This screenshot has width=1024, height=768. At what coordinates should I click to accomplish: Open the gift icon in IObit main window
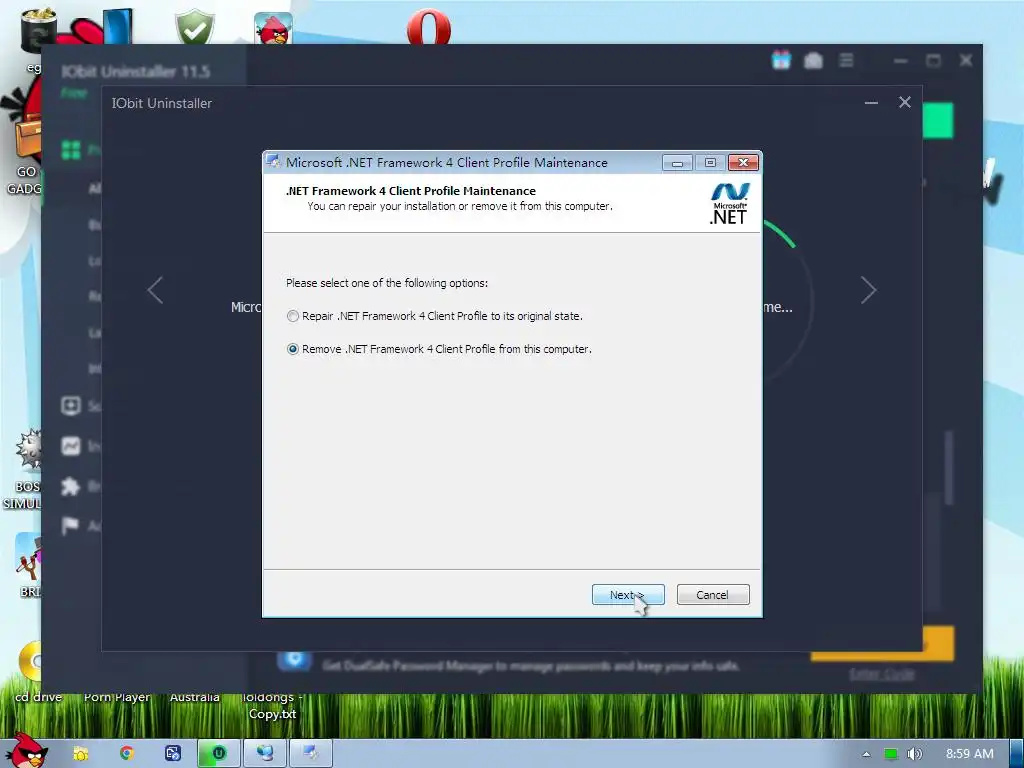pos(781,61)
